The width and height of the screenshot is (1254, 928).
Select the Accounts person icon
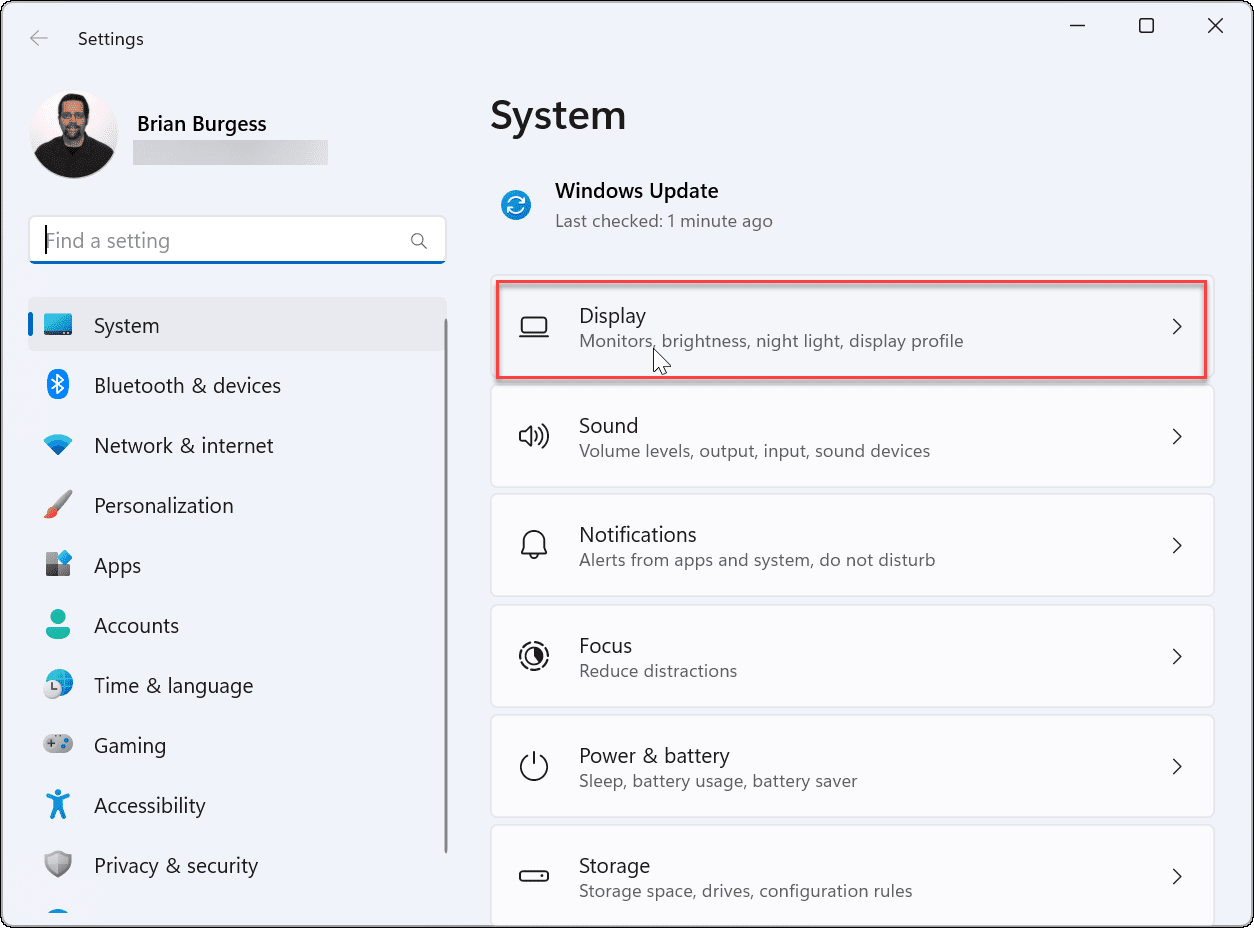pos(58,625)
